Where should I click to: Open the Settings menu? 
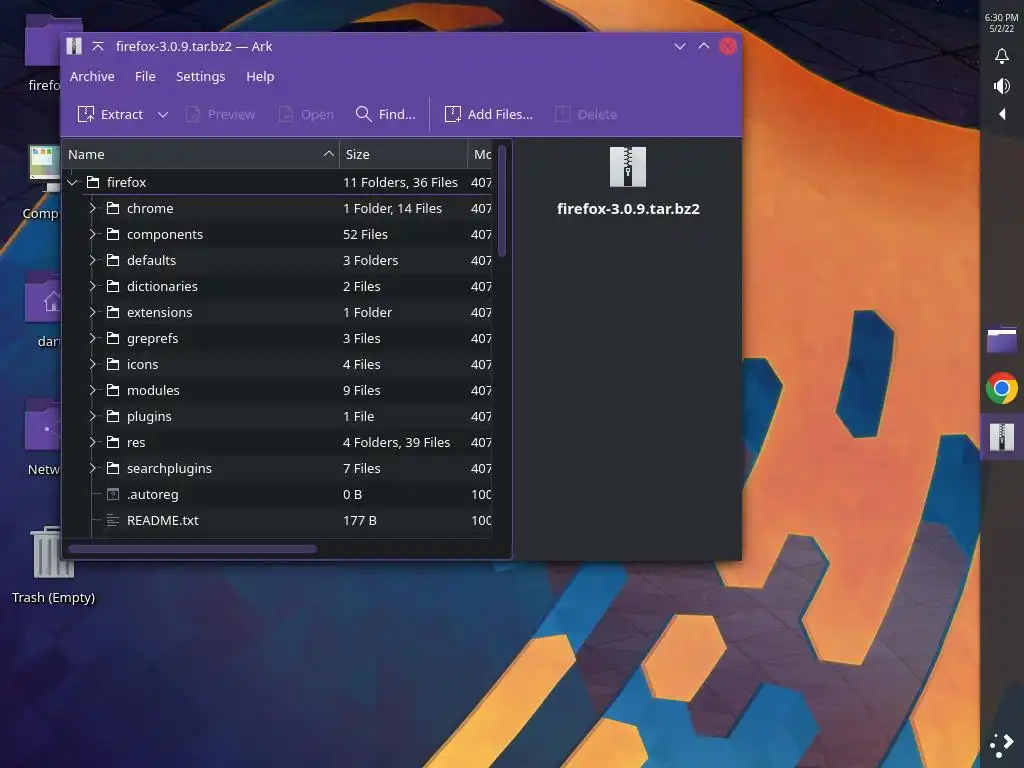click(x=200, y=76)
